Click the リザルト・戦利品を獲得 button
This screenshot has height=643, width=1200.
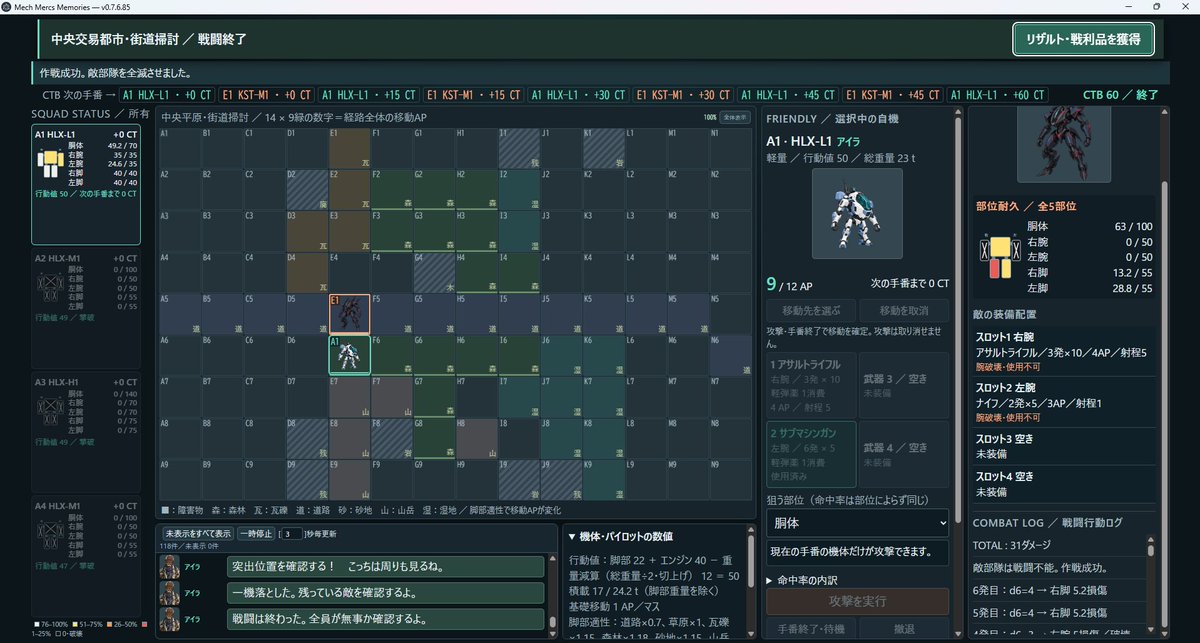click(x=1084, y=39)
